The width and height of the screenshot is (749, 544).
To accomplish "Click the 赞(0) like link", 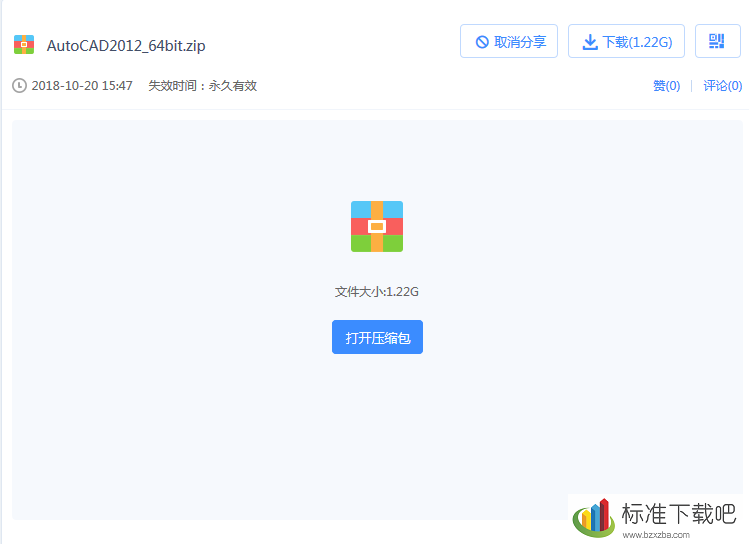I will point(666,85).
